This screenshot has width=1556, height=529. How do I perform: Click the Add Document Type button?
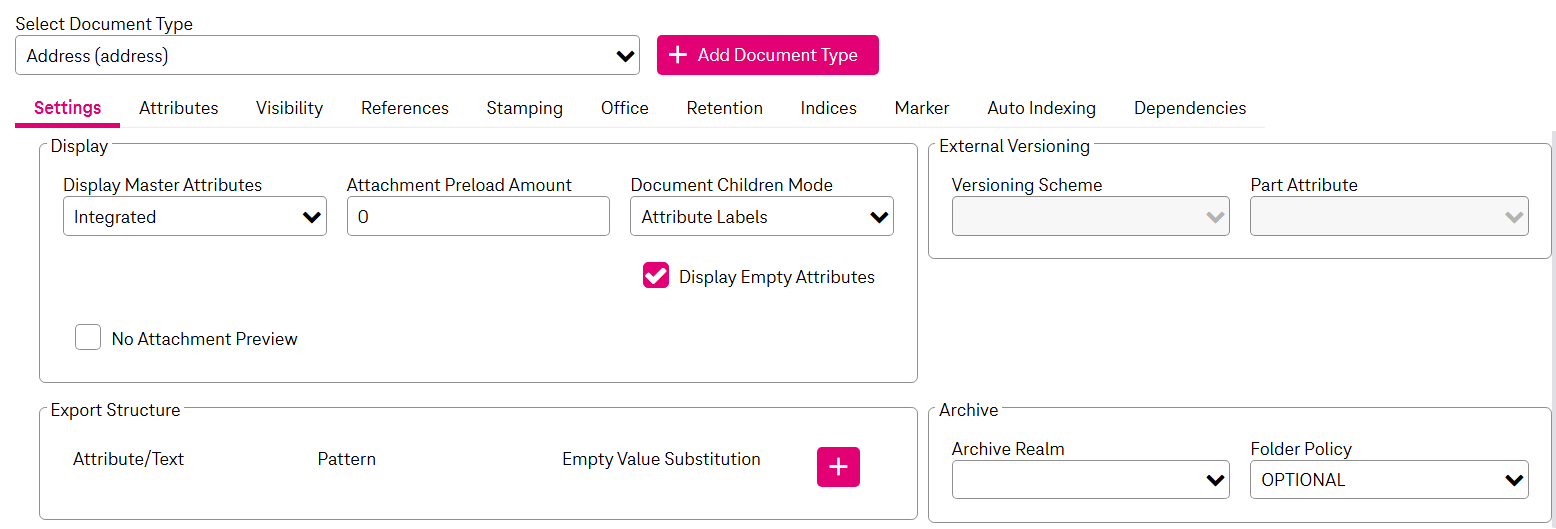pos(767,55)
